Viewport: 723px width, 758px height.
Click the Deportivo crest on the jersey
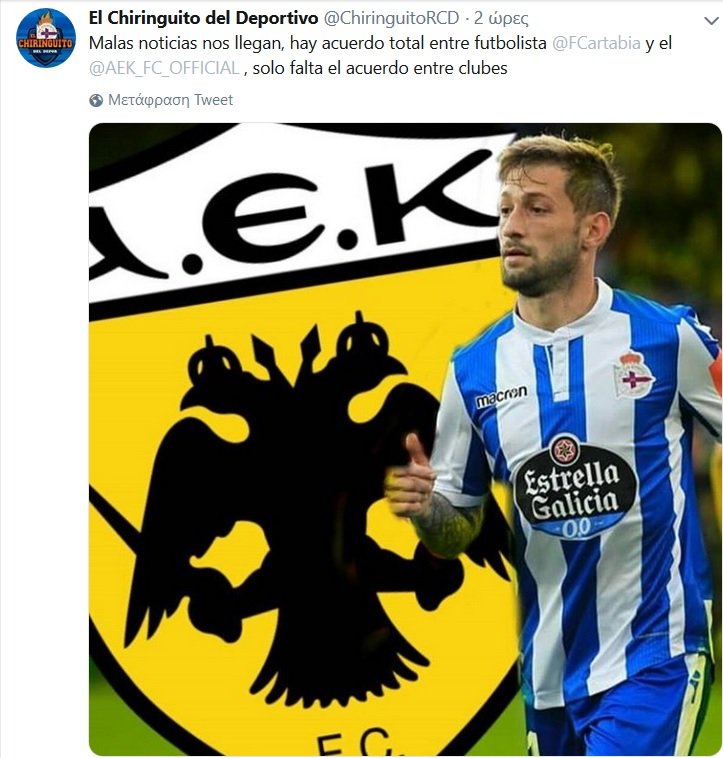coord(632,375)
